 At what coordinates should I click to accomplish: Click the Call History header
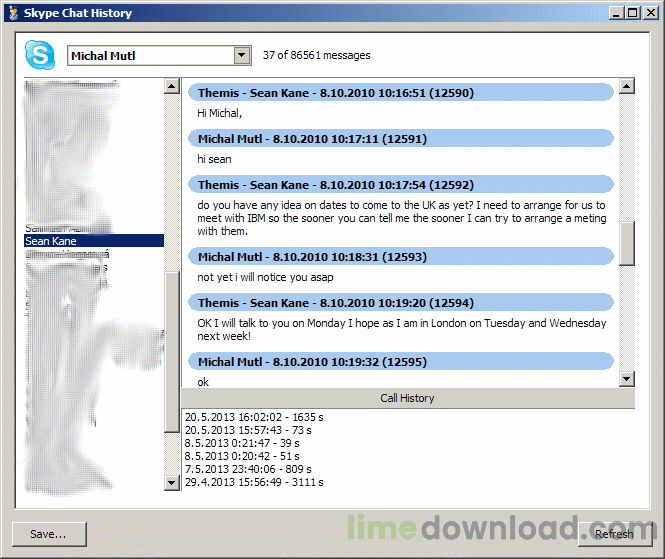click(407, 398)
